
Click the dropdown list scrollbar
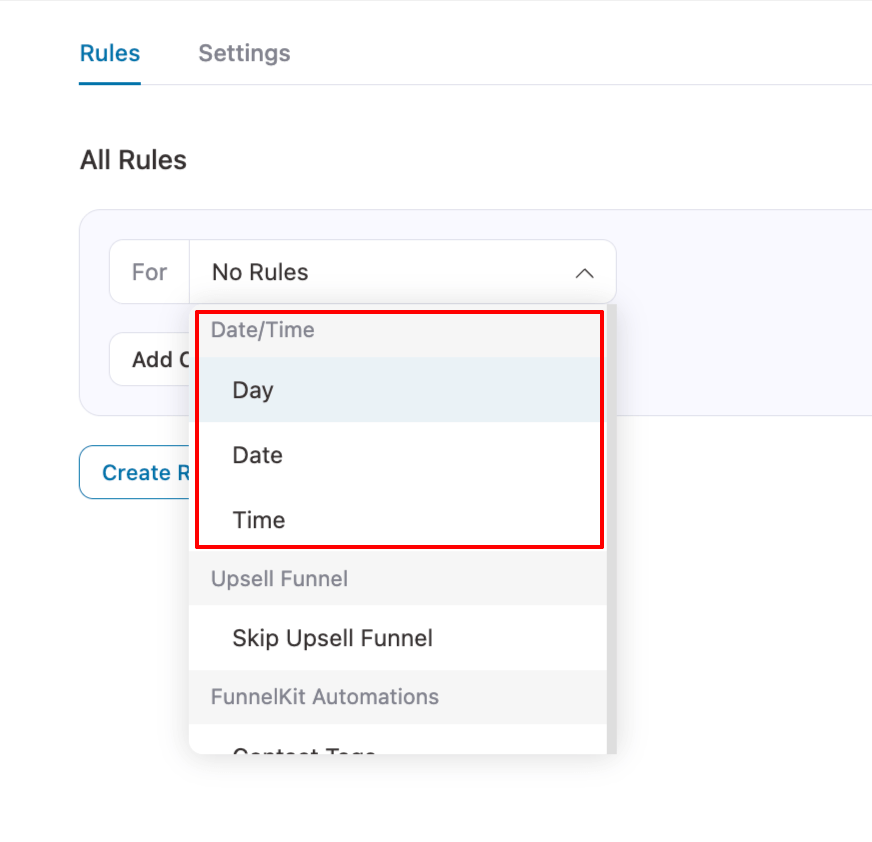(611, 500)
